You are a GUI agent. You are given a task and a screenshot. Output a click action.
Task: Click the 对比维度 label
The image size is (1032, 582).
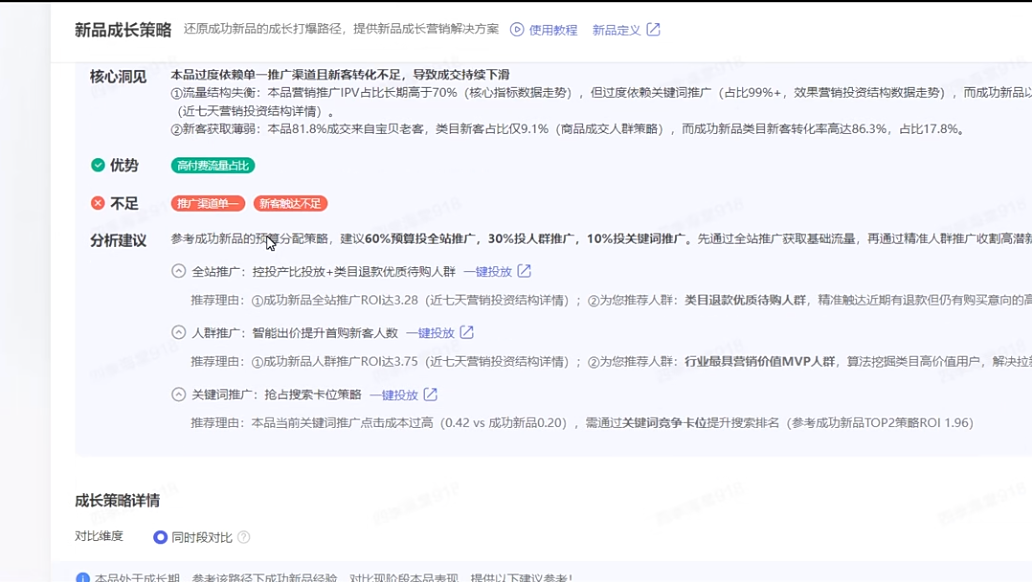pyautogui.click(x=99, y=536)
